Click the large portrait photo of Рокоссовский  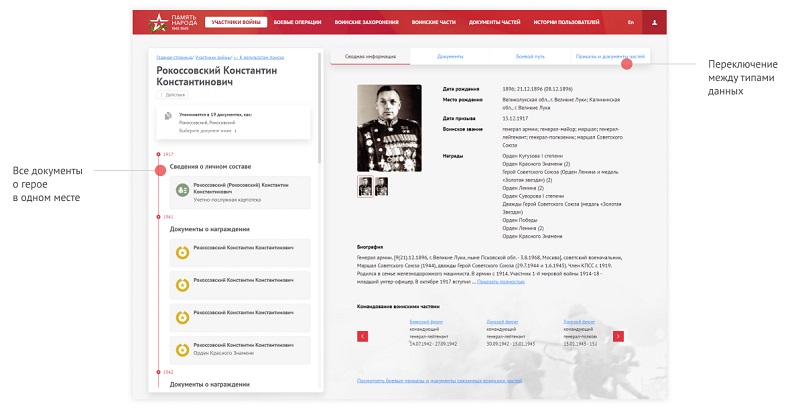click(389, 128)
